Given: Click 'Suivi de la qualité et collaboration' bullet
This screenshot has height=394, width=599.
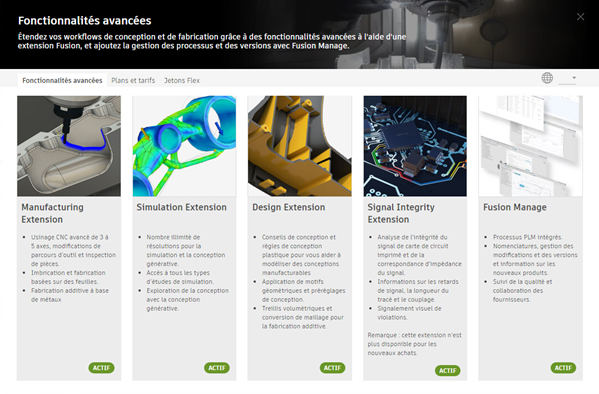Looking at the screenshot, I should (522, 290).
